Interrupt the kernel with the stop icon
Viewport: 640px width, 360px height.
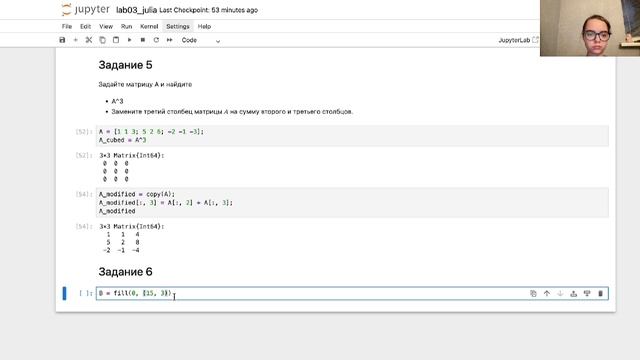tap(142, 40)
